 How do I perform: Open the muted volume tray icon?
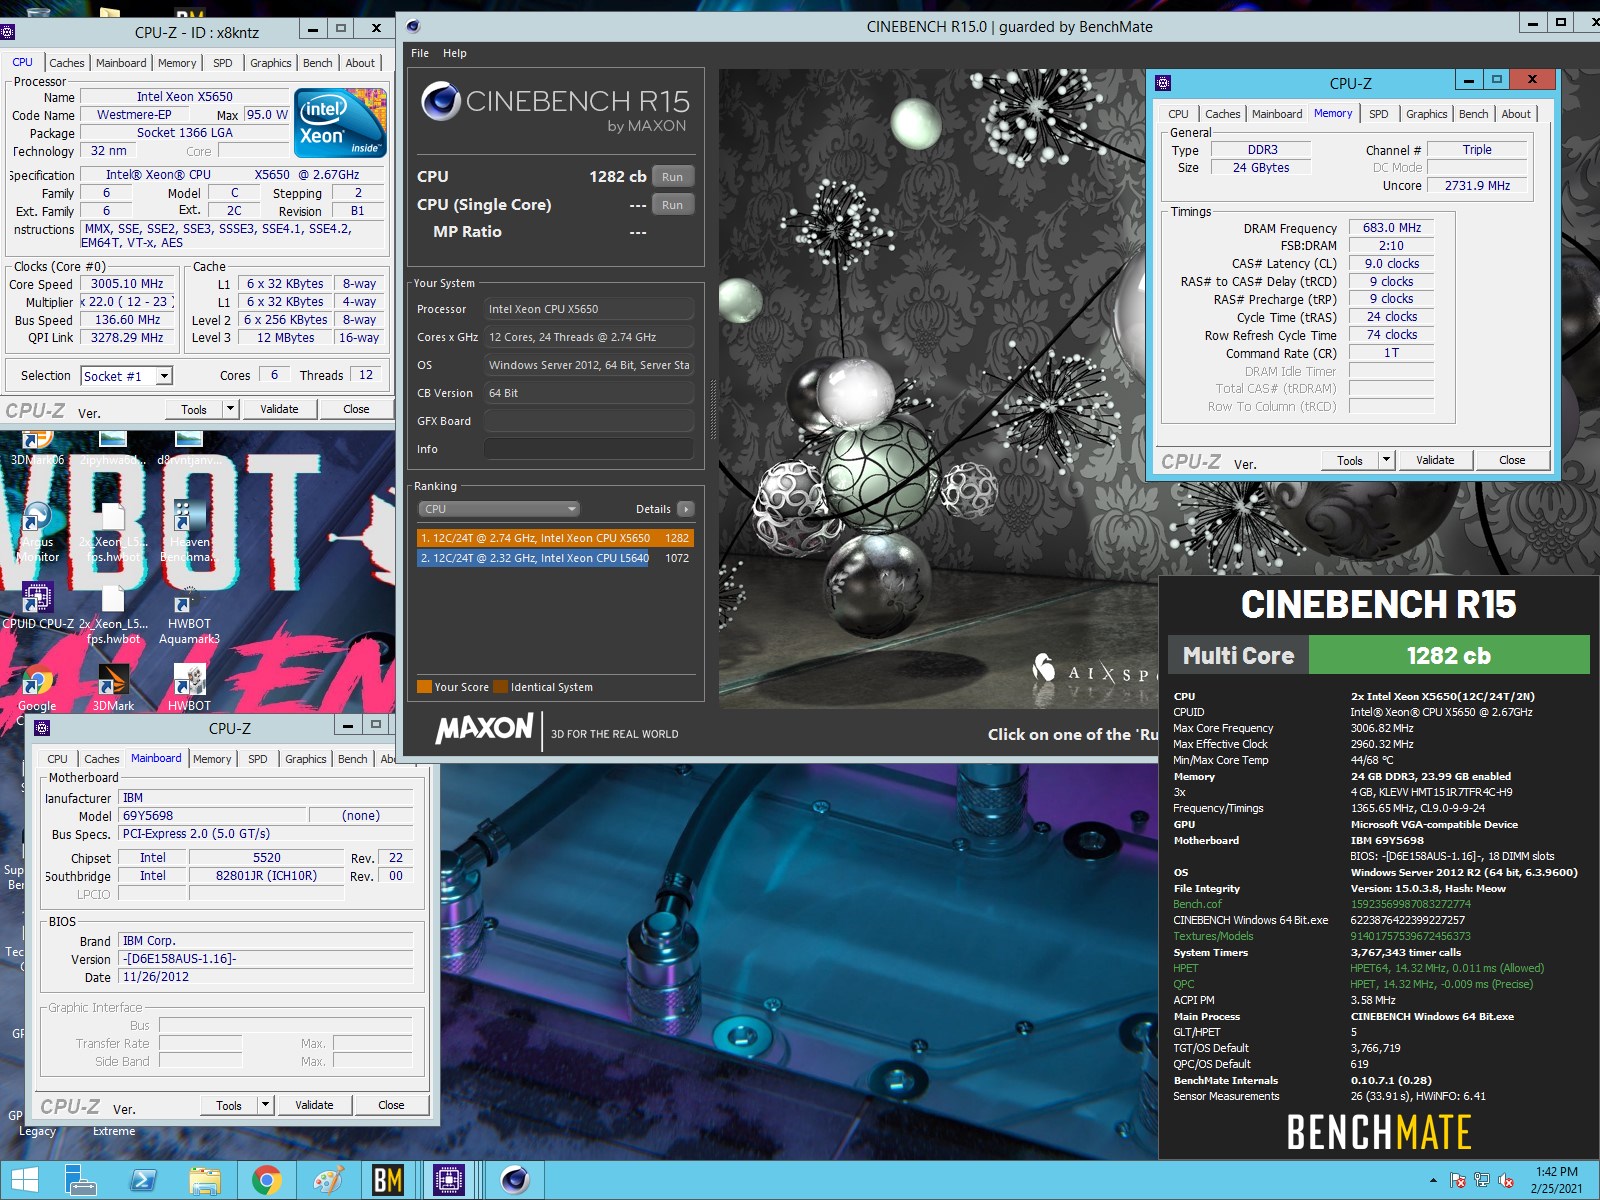pos(1506,1181)
